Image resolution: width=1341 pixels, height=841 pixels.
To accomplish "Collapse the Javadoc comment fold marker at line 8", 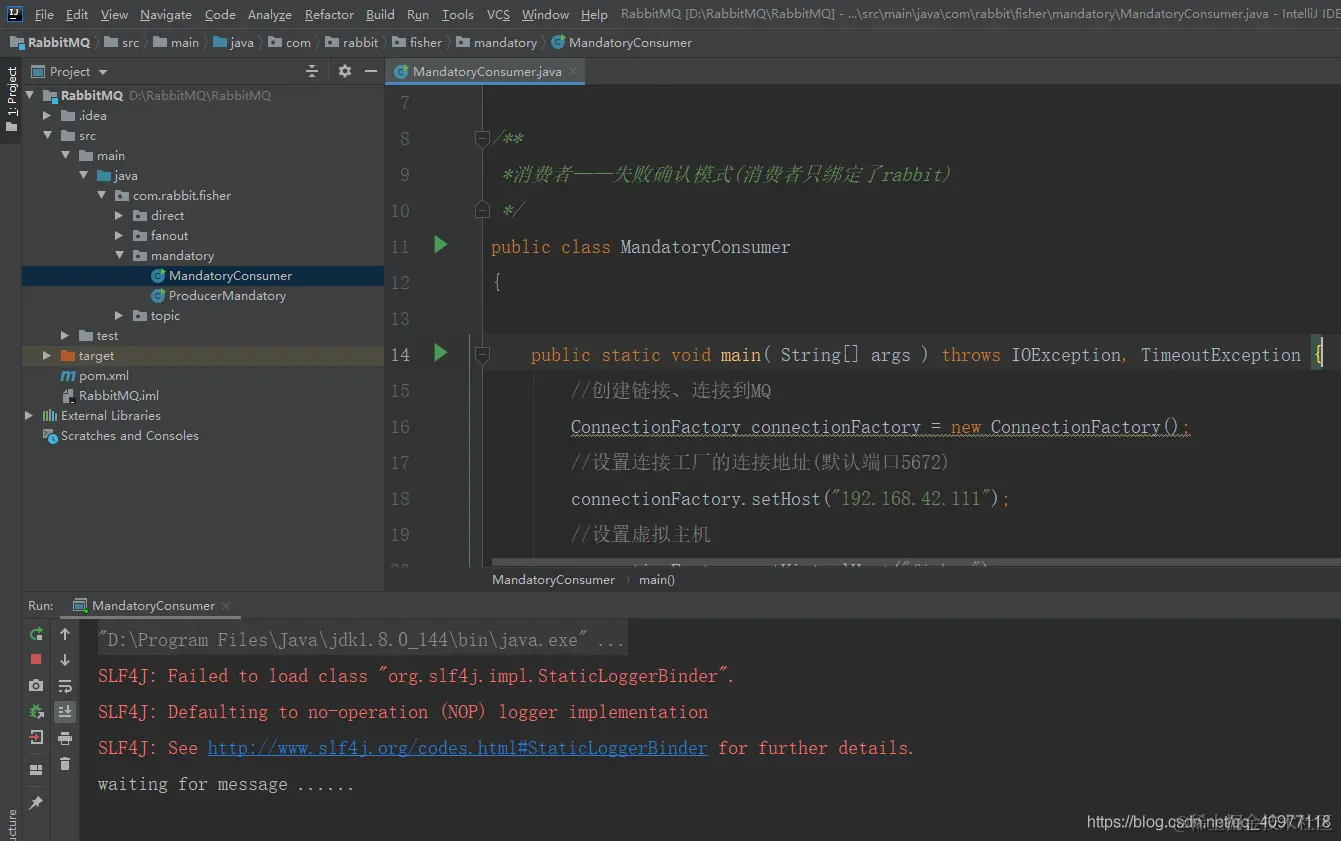I will point(482,139).
